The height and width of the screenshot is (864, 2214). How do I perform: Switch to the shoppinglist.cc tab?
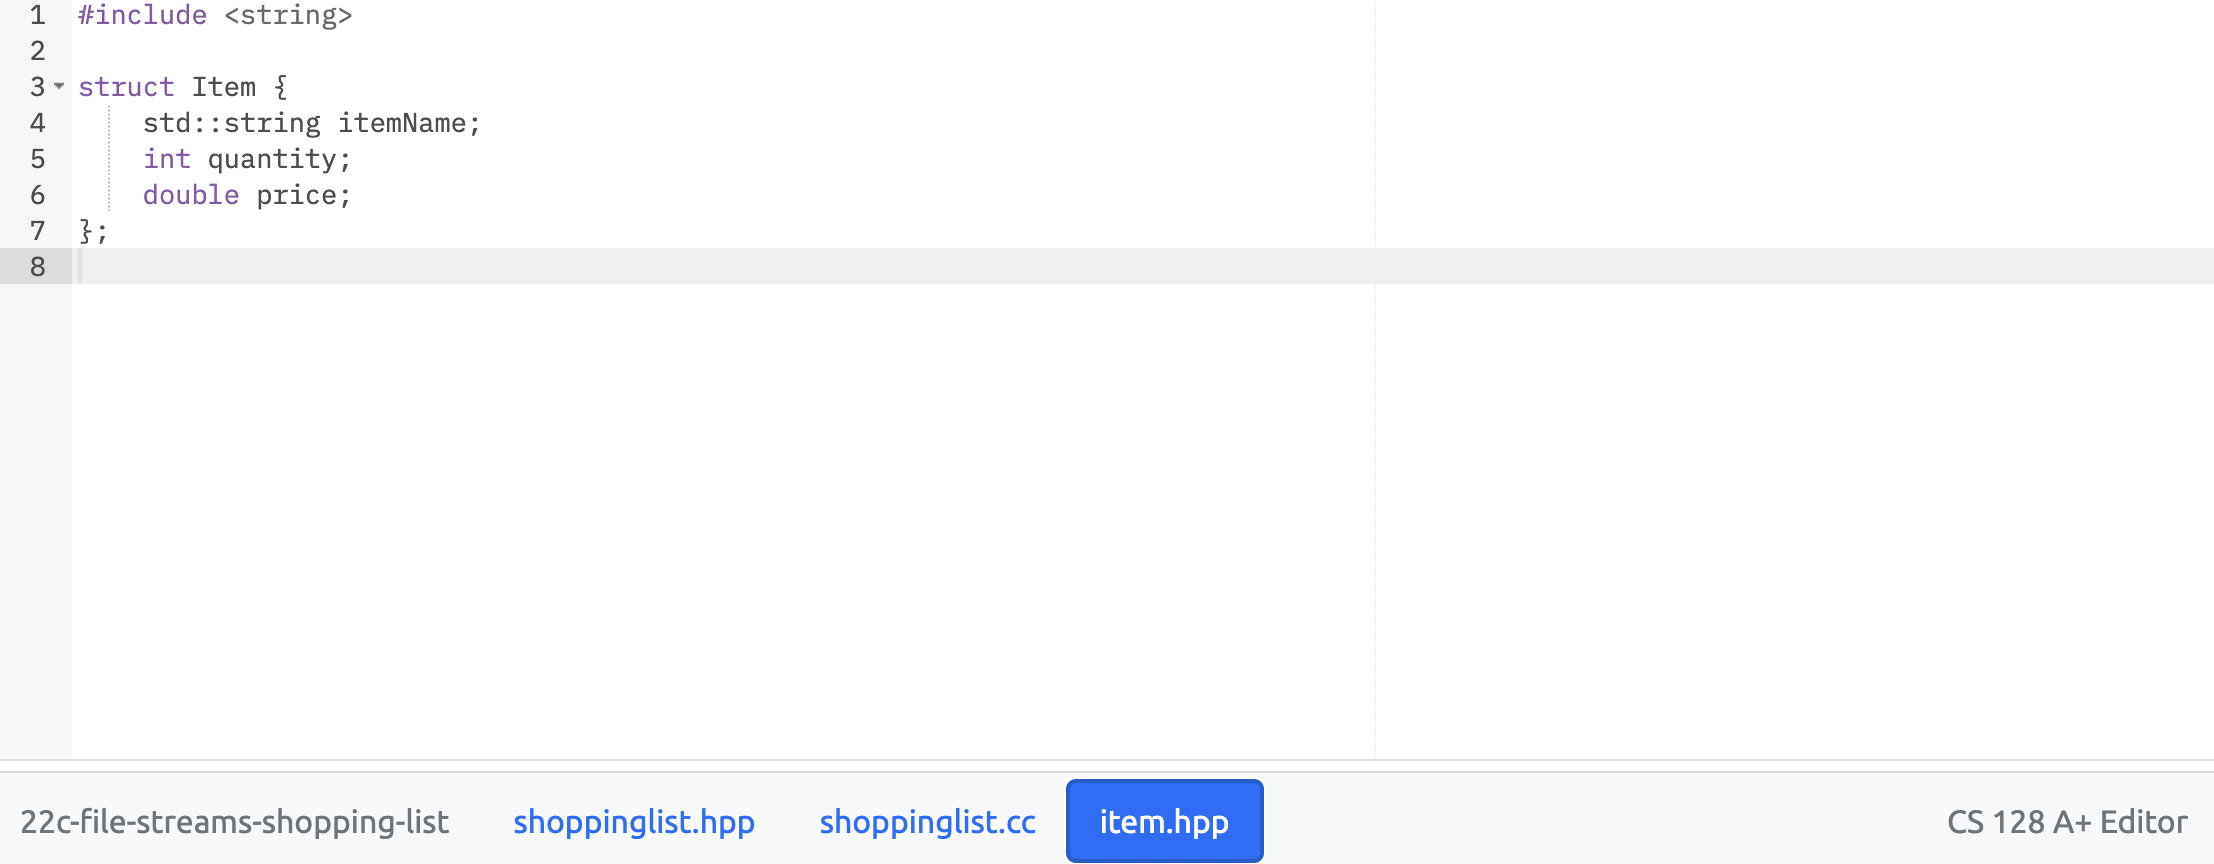927,821
